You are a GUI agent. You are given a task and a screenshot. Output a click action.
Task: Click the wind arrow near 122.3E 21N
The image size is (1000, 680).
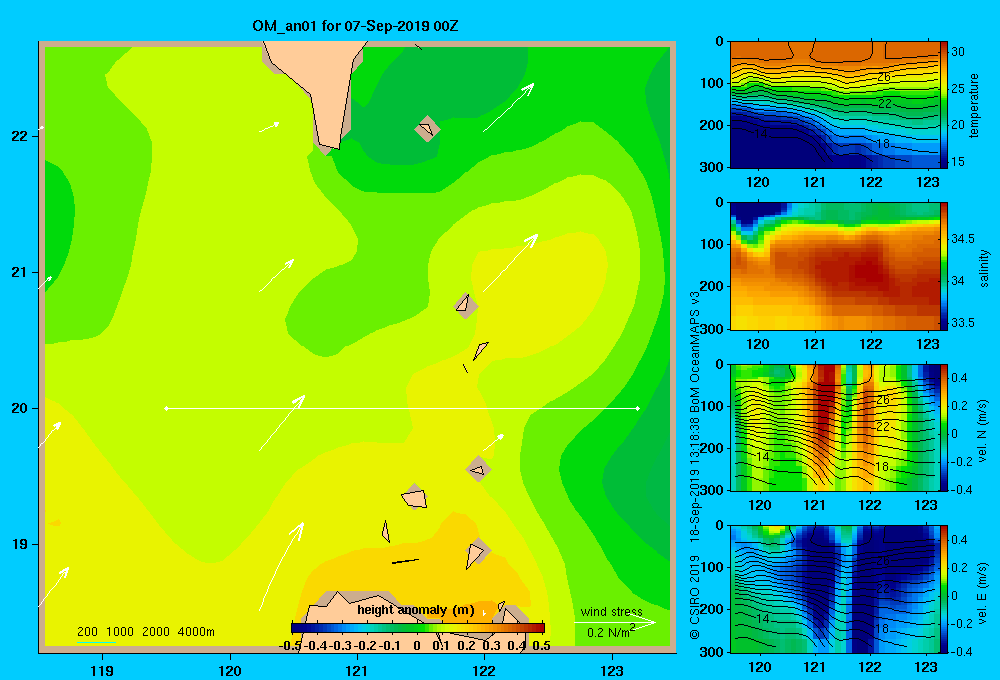pyautogui.click(x=510, y=263)
